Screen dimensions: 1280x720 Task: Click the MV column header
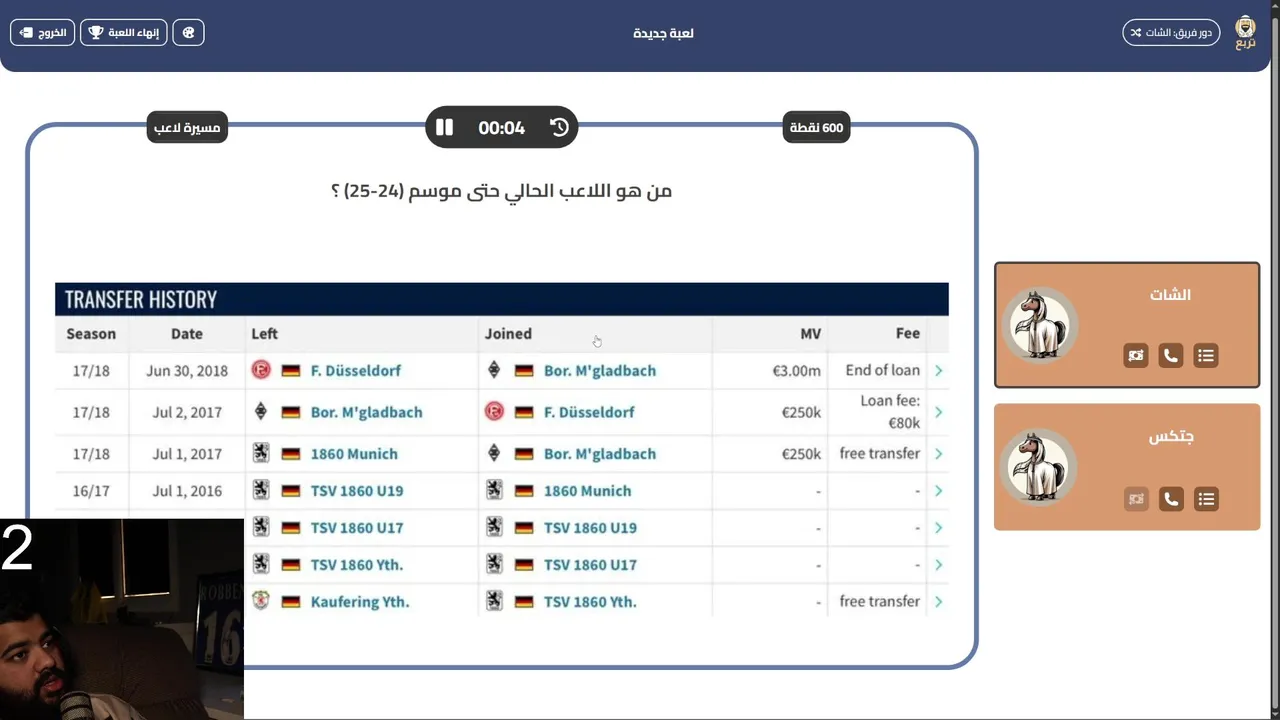click(810, 334)
